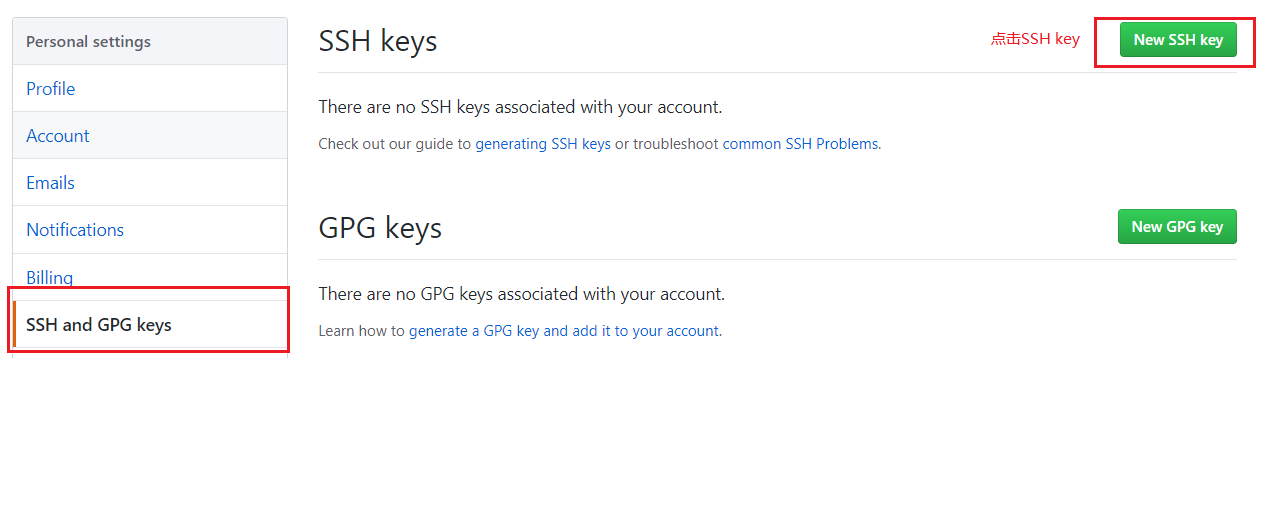1267x511 pixels.
Task: Click the 'Check out our guide to' text
Action: [394, 144]
